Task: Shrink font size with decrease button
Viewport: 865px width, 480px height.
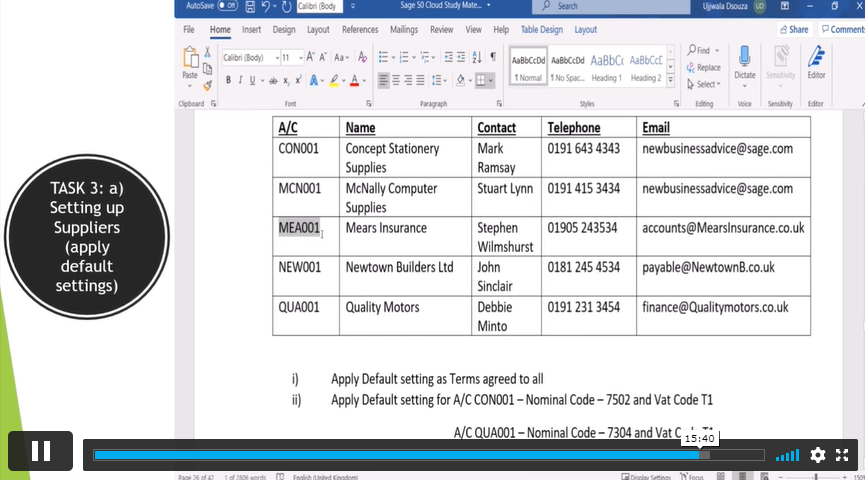Action: 323,57
